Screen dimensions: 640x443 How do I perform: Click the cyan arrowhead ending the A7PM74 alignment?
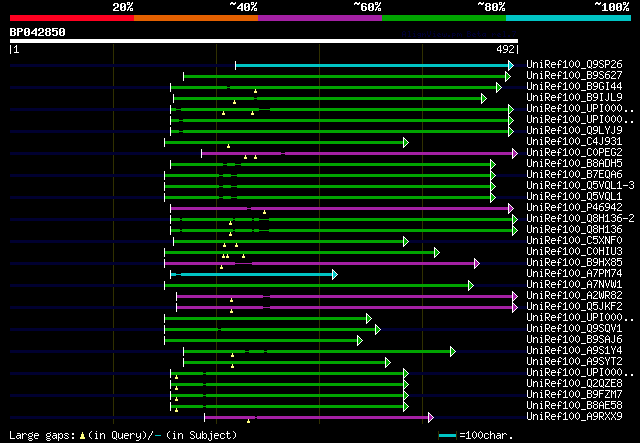335,274
